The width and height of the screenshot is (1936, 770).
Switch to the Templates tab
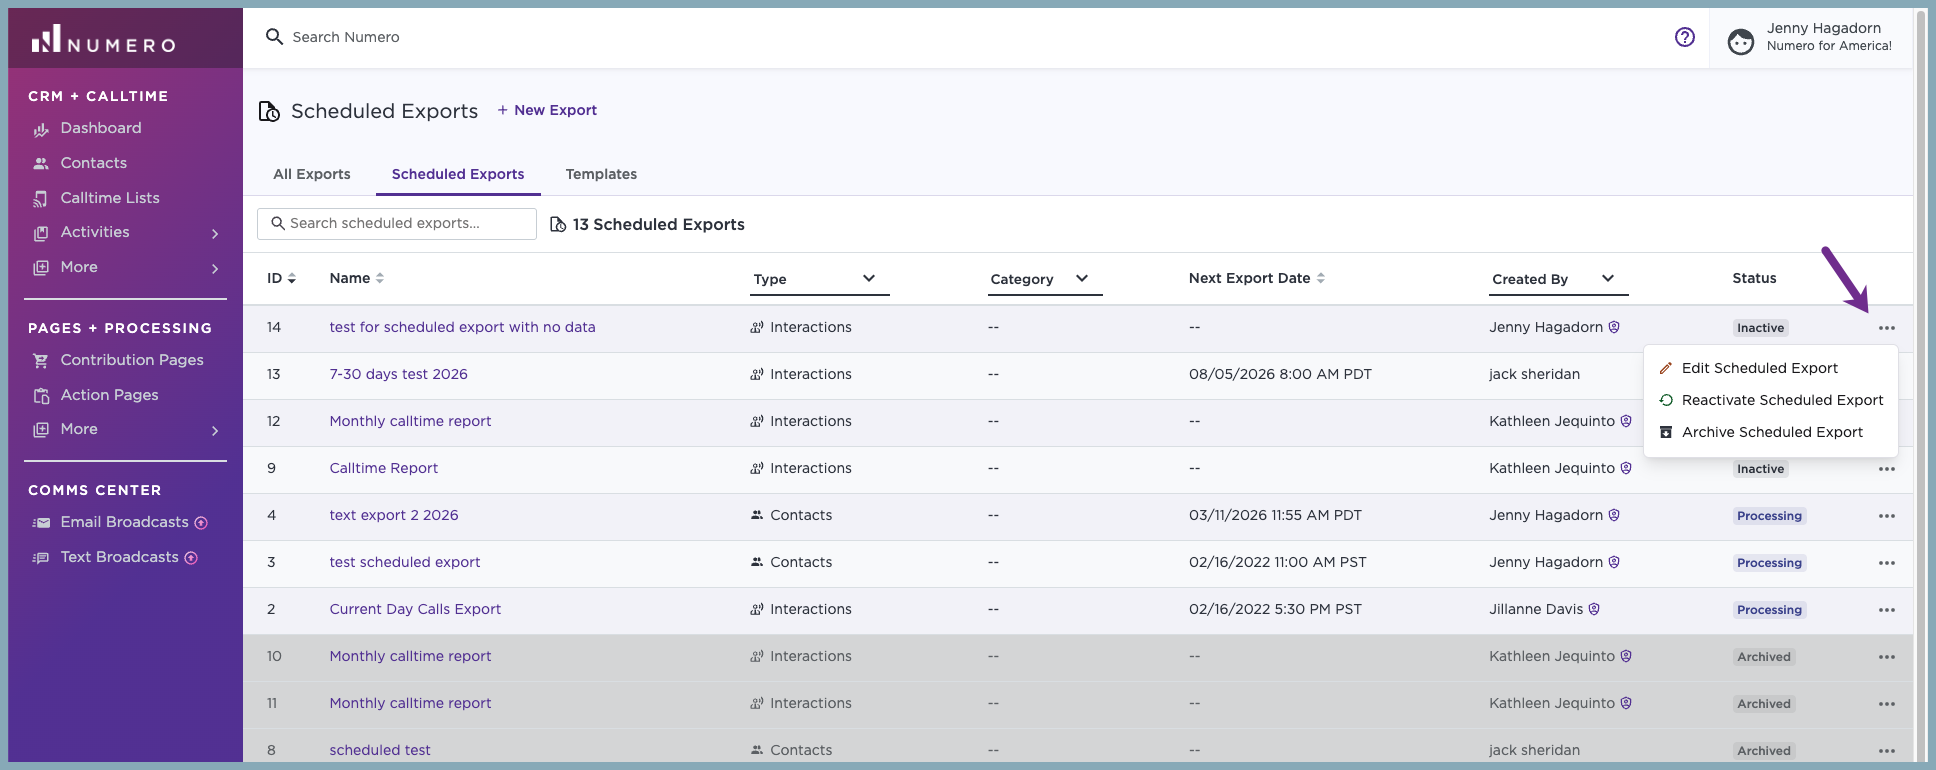(601, 174)
